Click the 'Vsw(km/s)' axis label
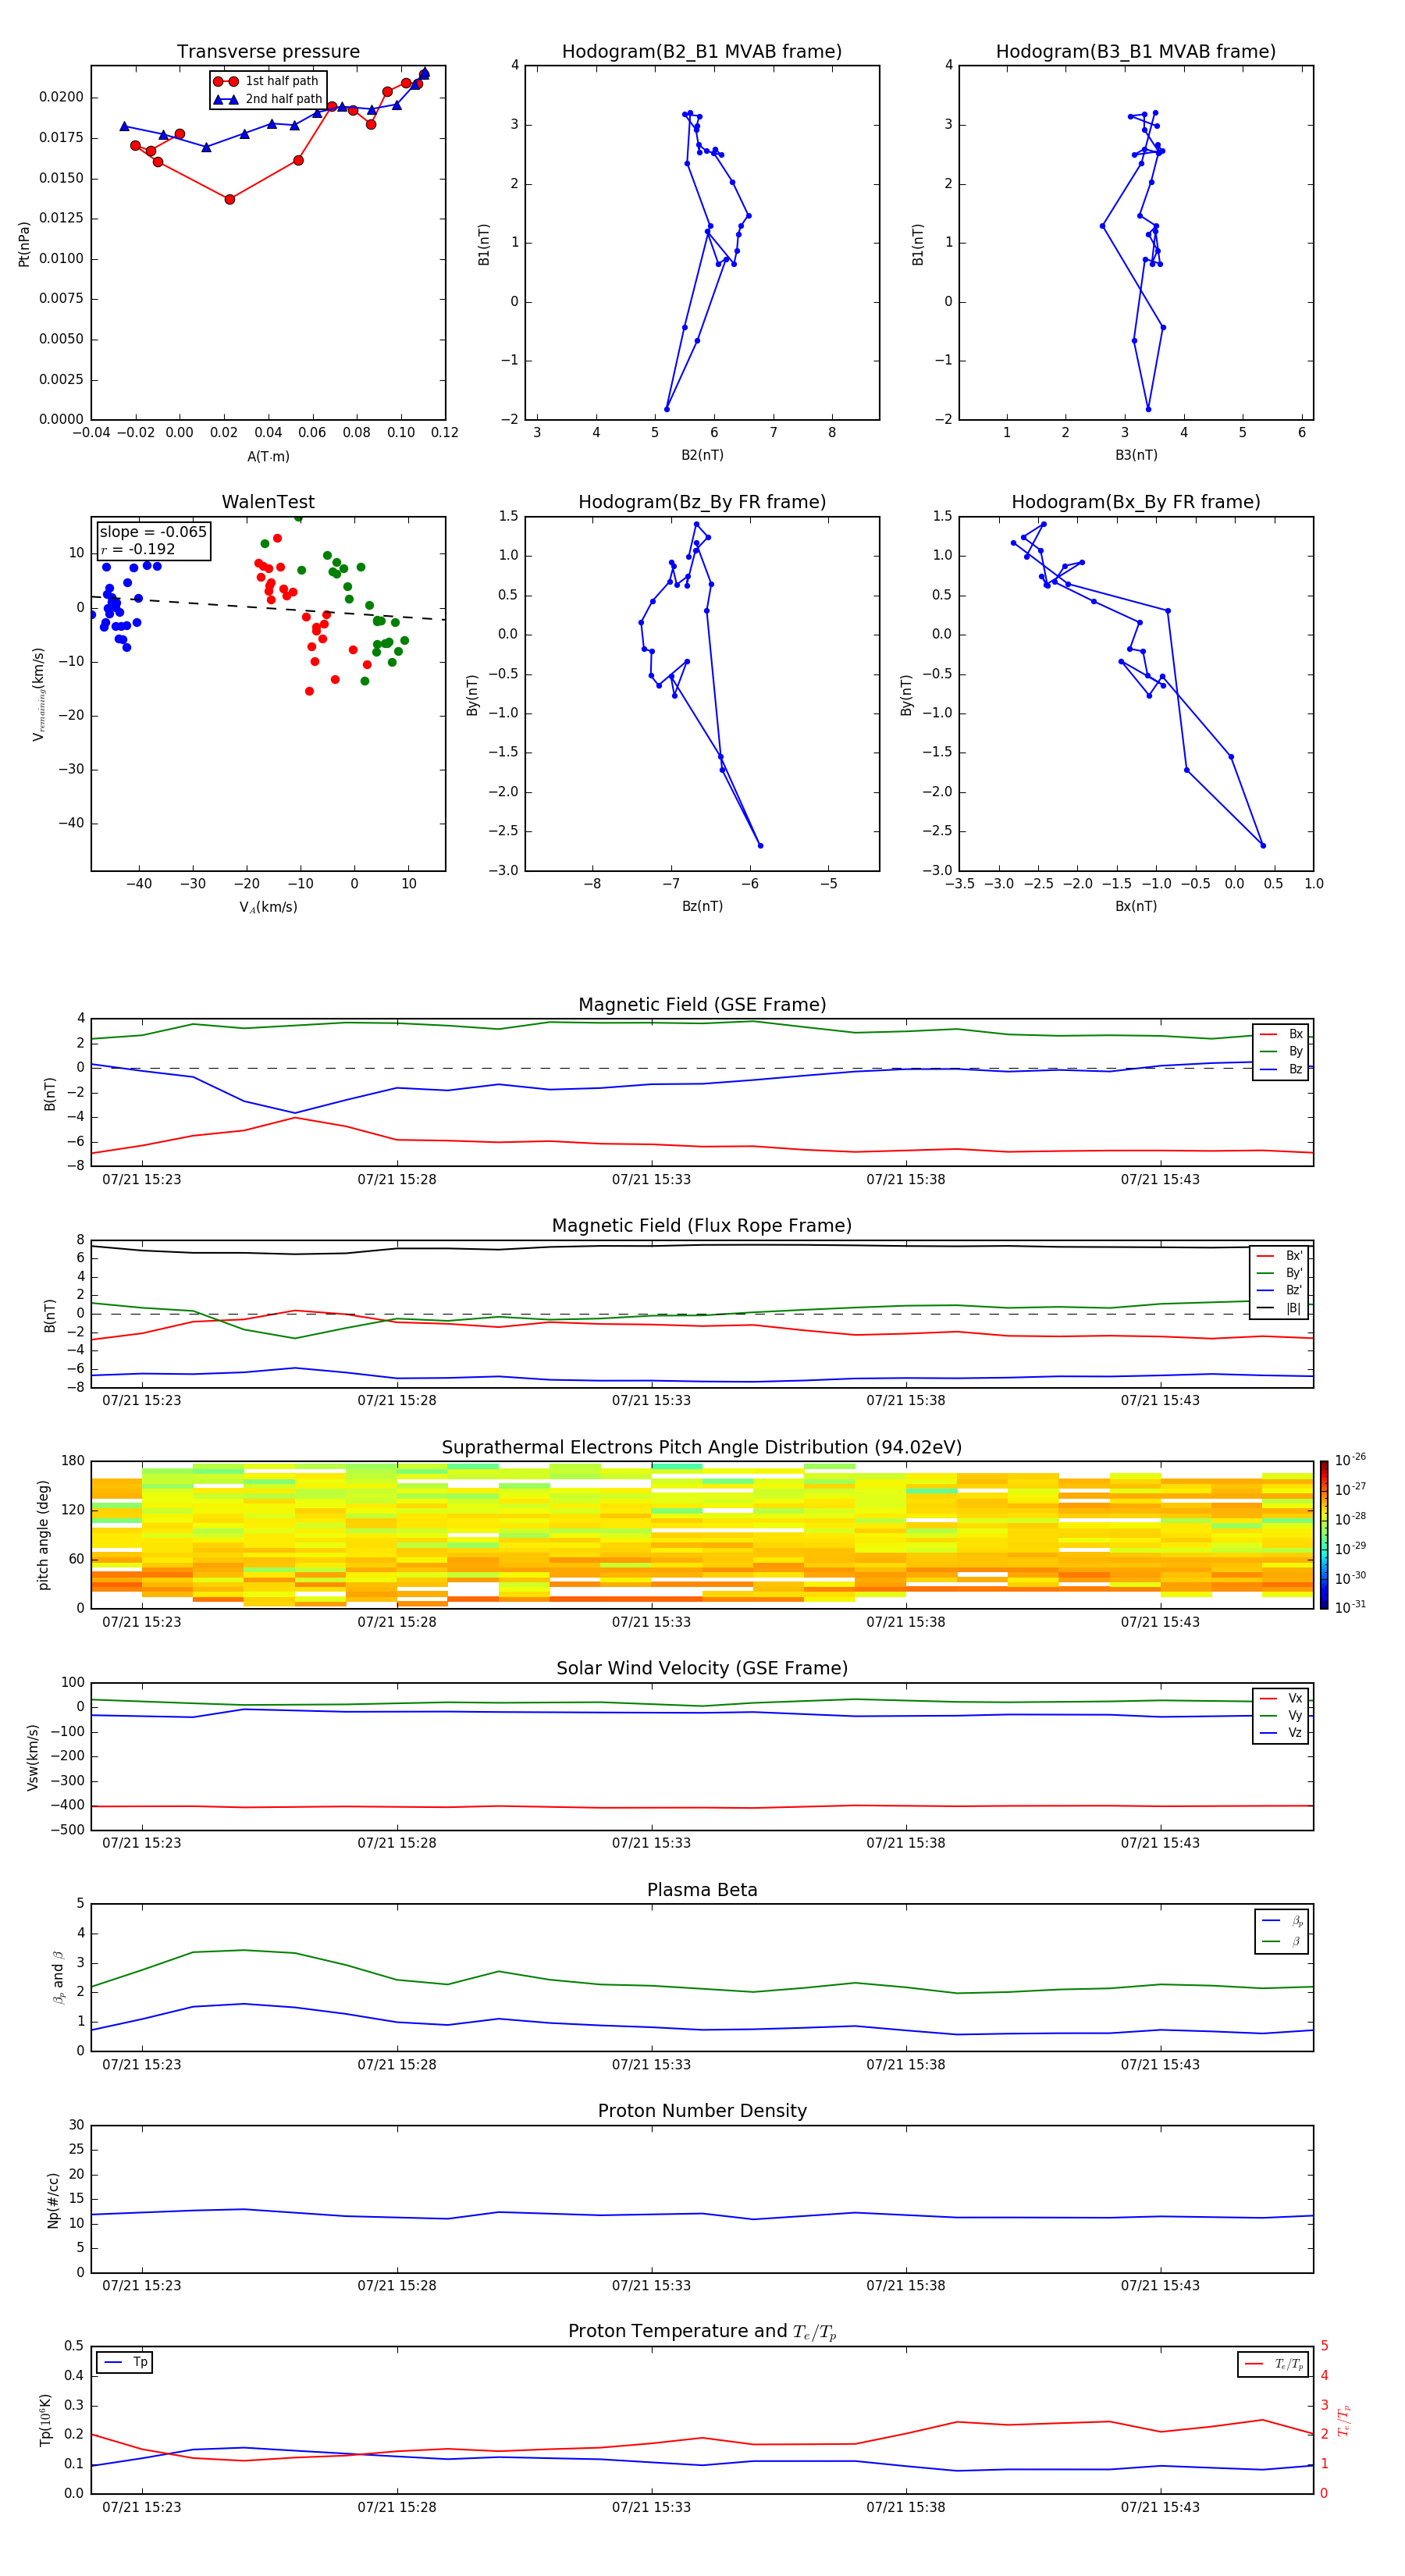Screen dimensions: 1405x2576 33,1757
